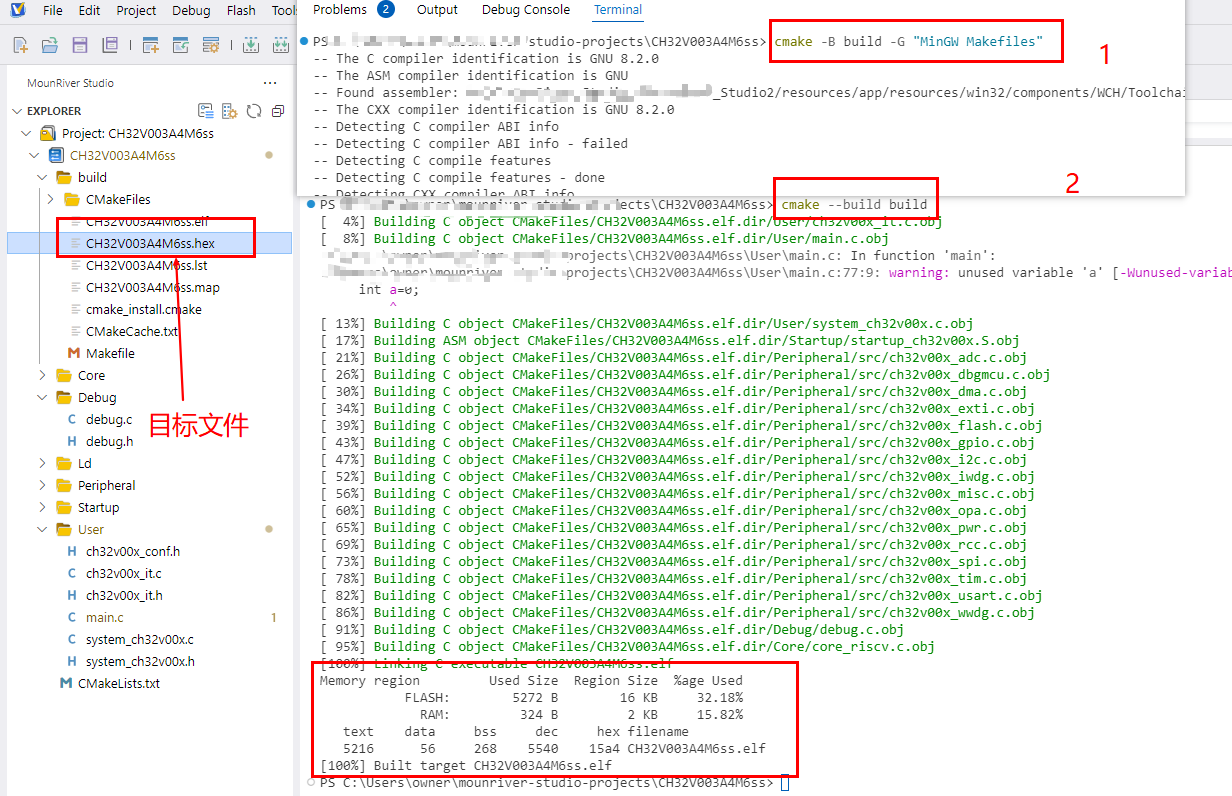Open the Edit menu

click(89, 10)
